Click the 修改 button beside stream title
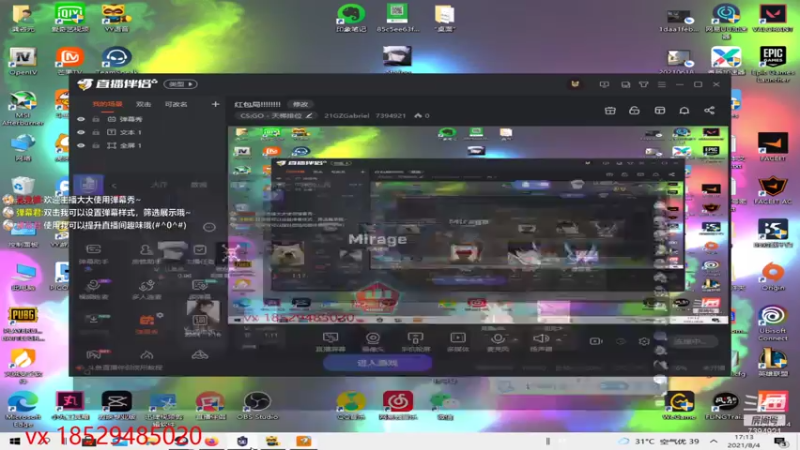This screenshot has height=450, width=800. 300,104
